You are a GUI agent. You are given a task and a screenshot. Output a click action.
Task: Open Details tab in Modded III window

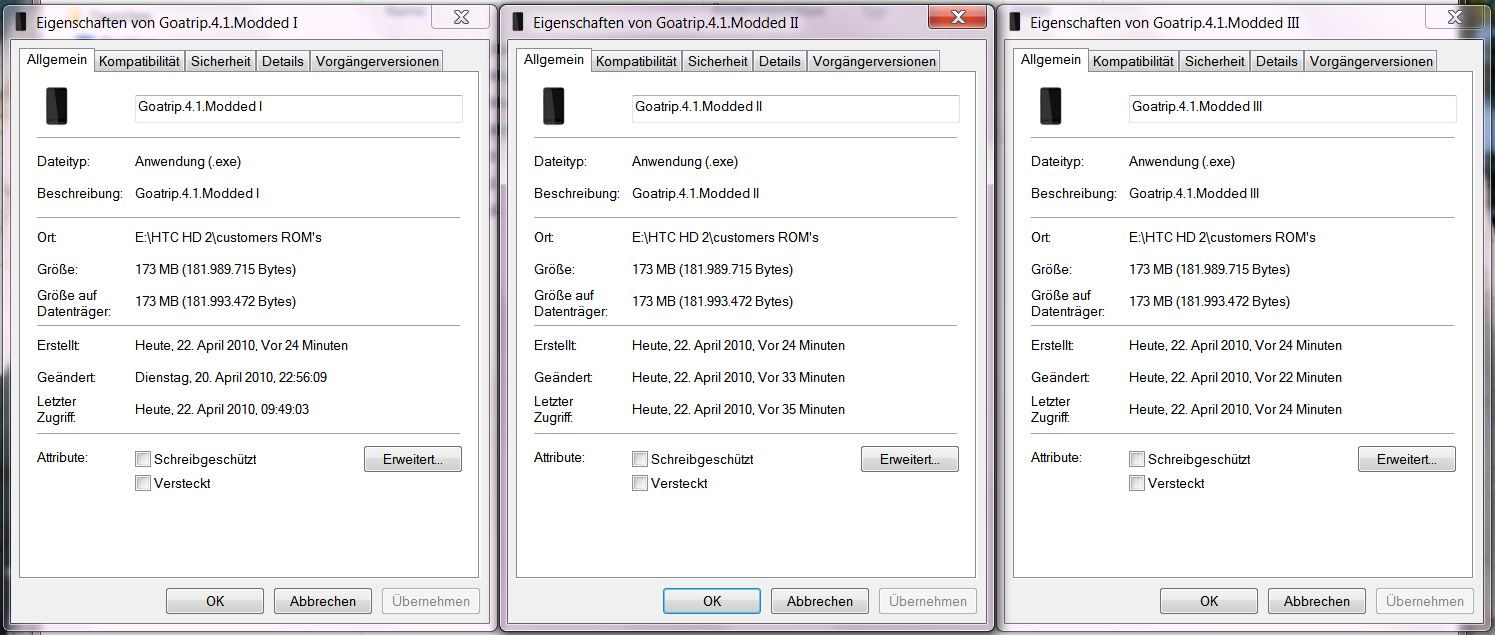click(1277, 61)
